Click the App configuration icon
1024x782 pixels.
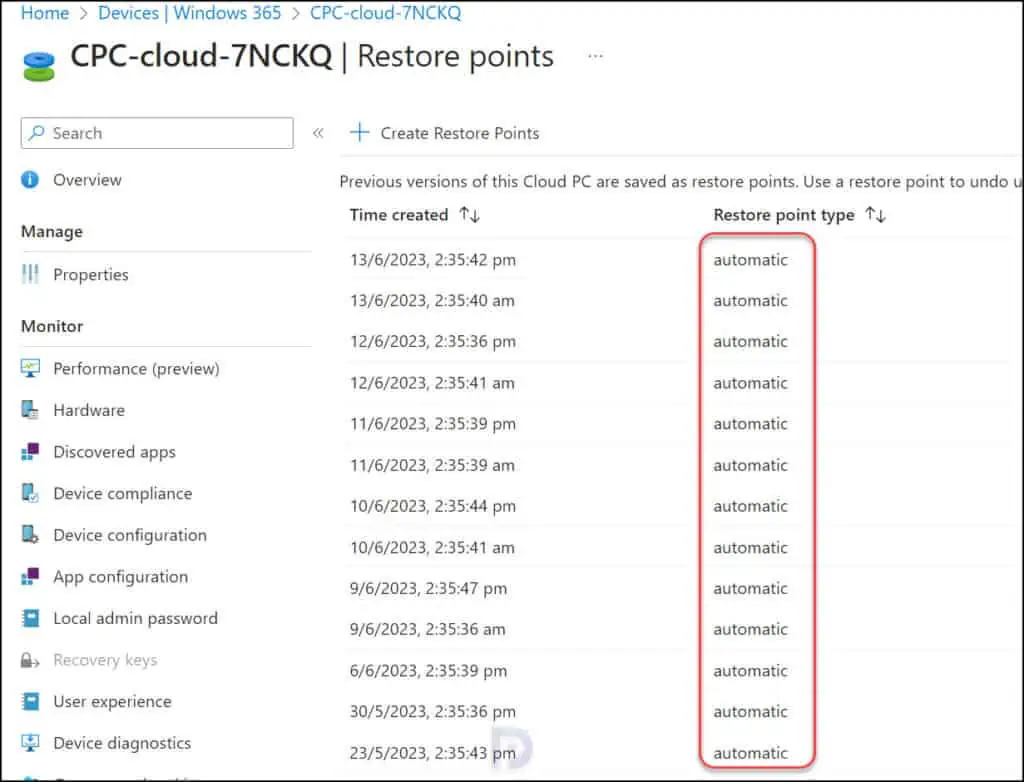[30, 576]
